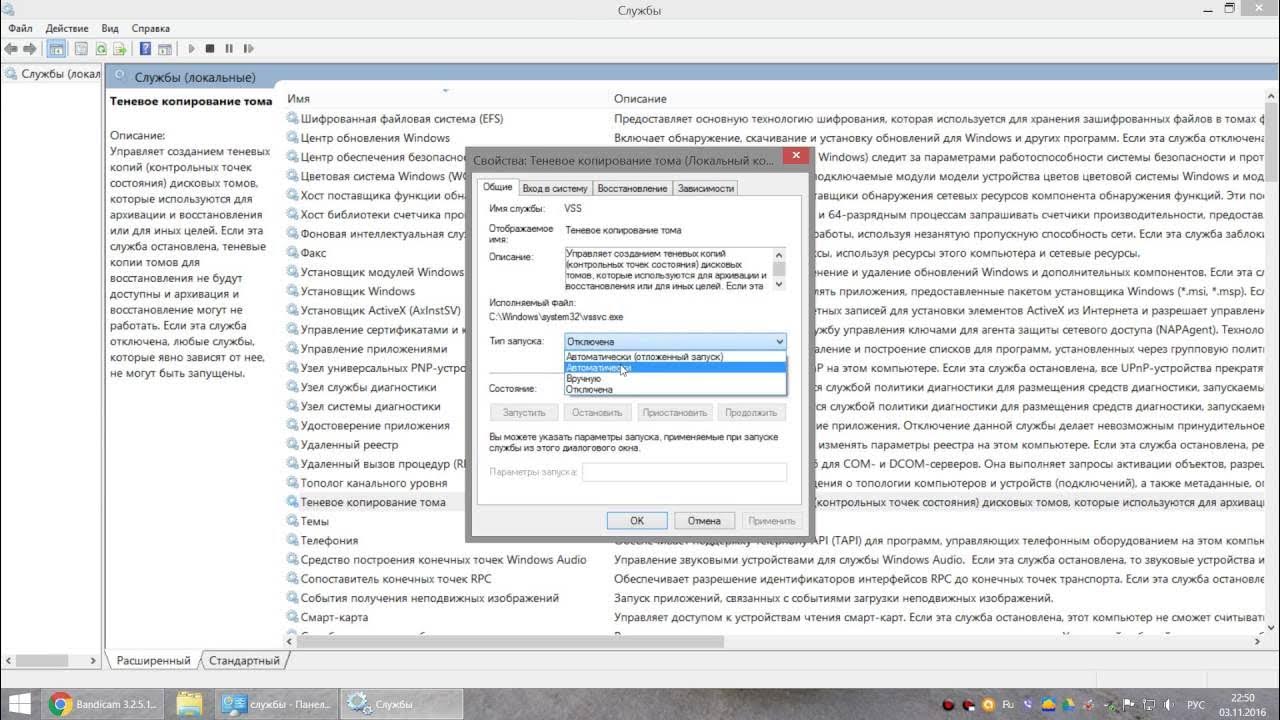The height and width of the screenshot is (720, 1280).
Task: Open the Файл menu
Action: pyautogui.click(x=20, y=28)
